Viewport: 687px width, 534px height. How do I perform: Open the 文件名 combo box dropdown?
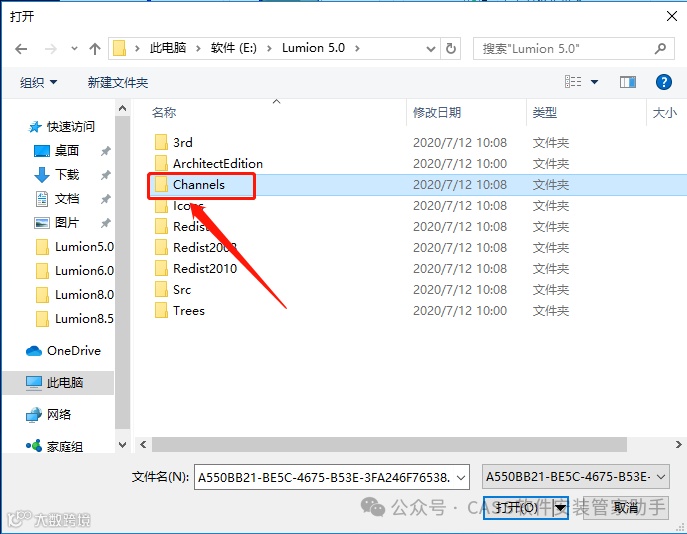(x=461, y=477)
